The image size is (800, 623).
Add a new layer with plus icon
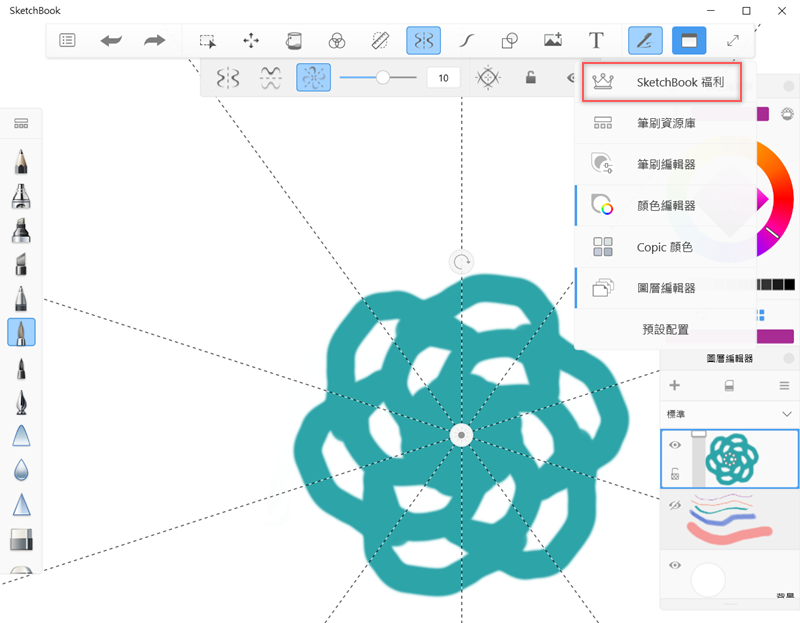pyautogui.click(x=674, y=385)
